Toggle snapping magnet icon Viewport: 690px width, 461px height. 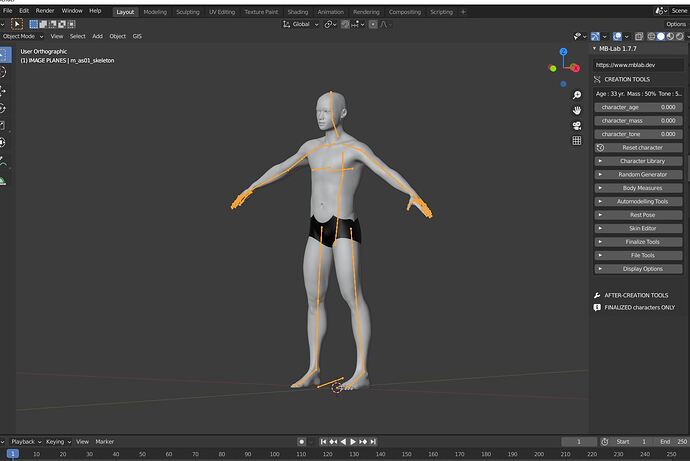coord(345,24)
